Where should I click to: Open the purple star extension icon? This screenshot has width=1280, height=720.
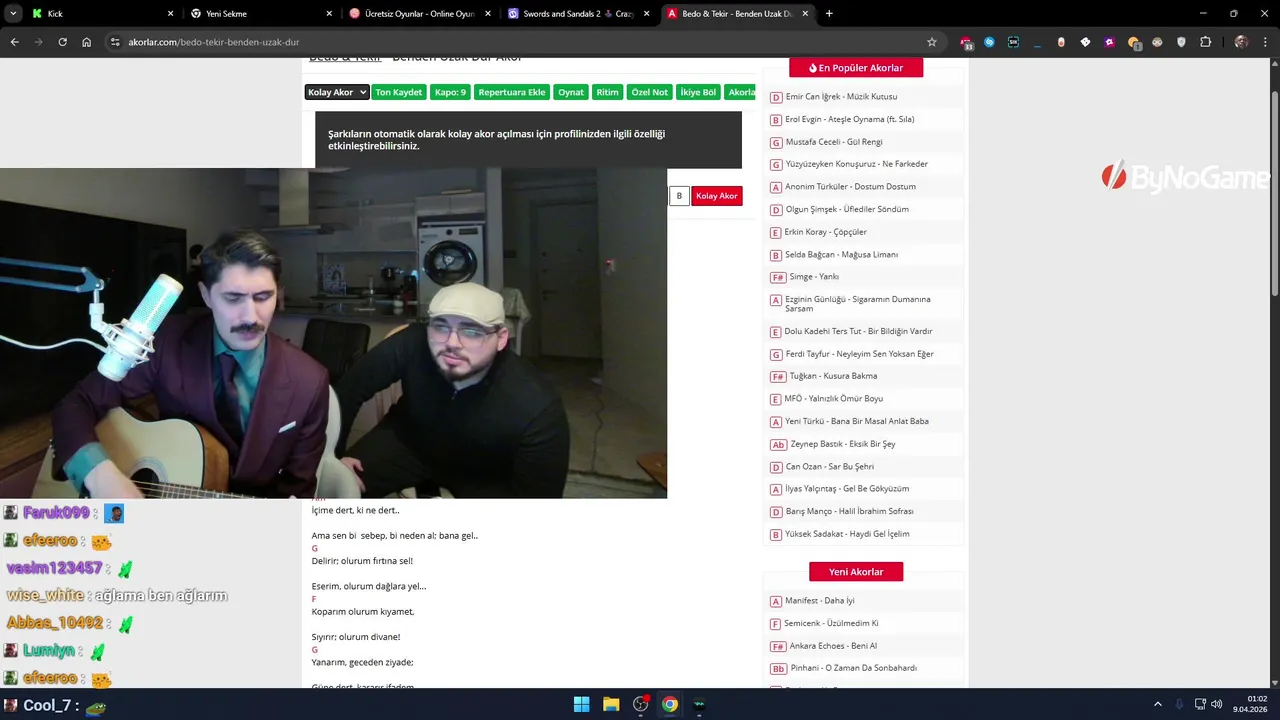pyautogui.click(x=1109, y=42)
